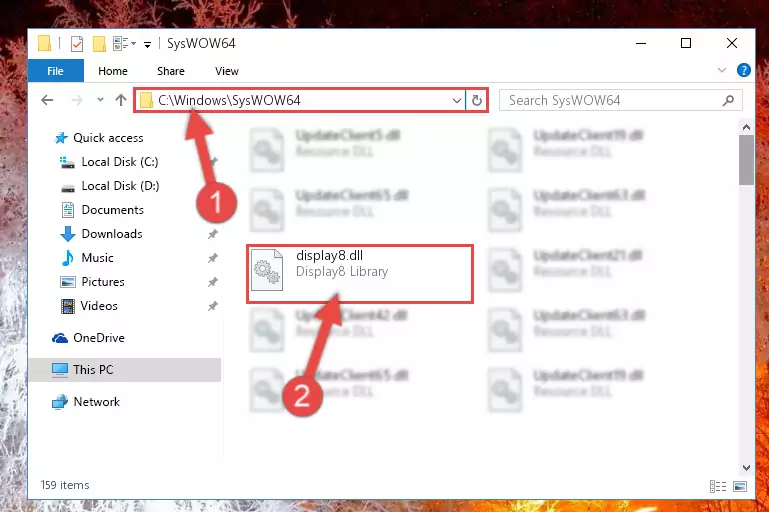Go back with the Back arrow
769x512 pixels.
(47, 100)
